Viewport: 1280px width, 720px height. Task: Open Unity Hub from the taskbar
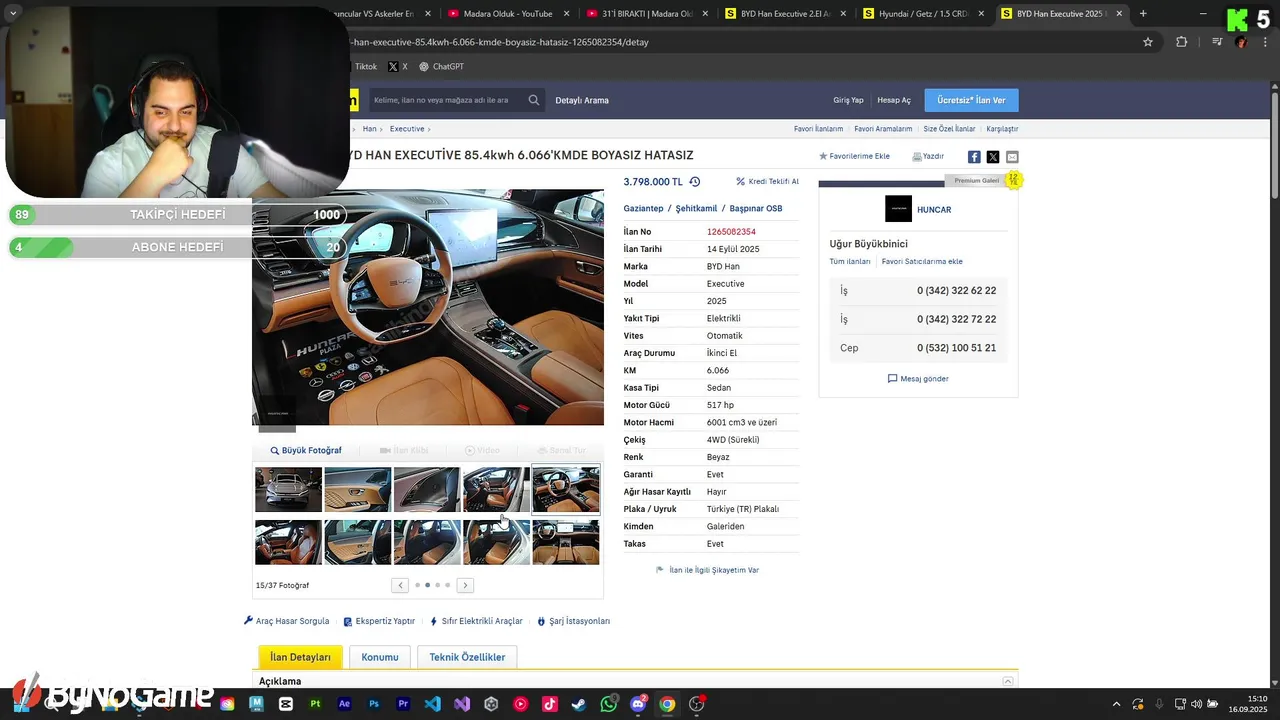point(491,704)
